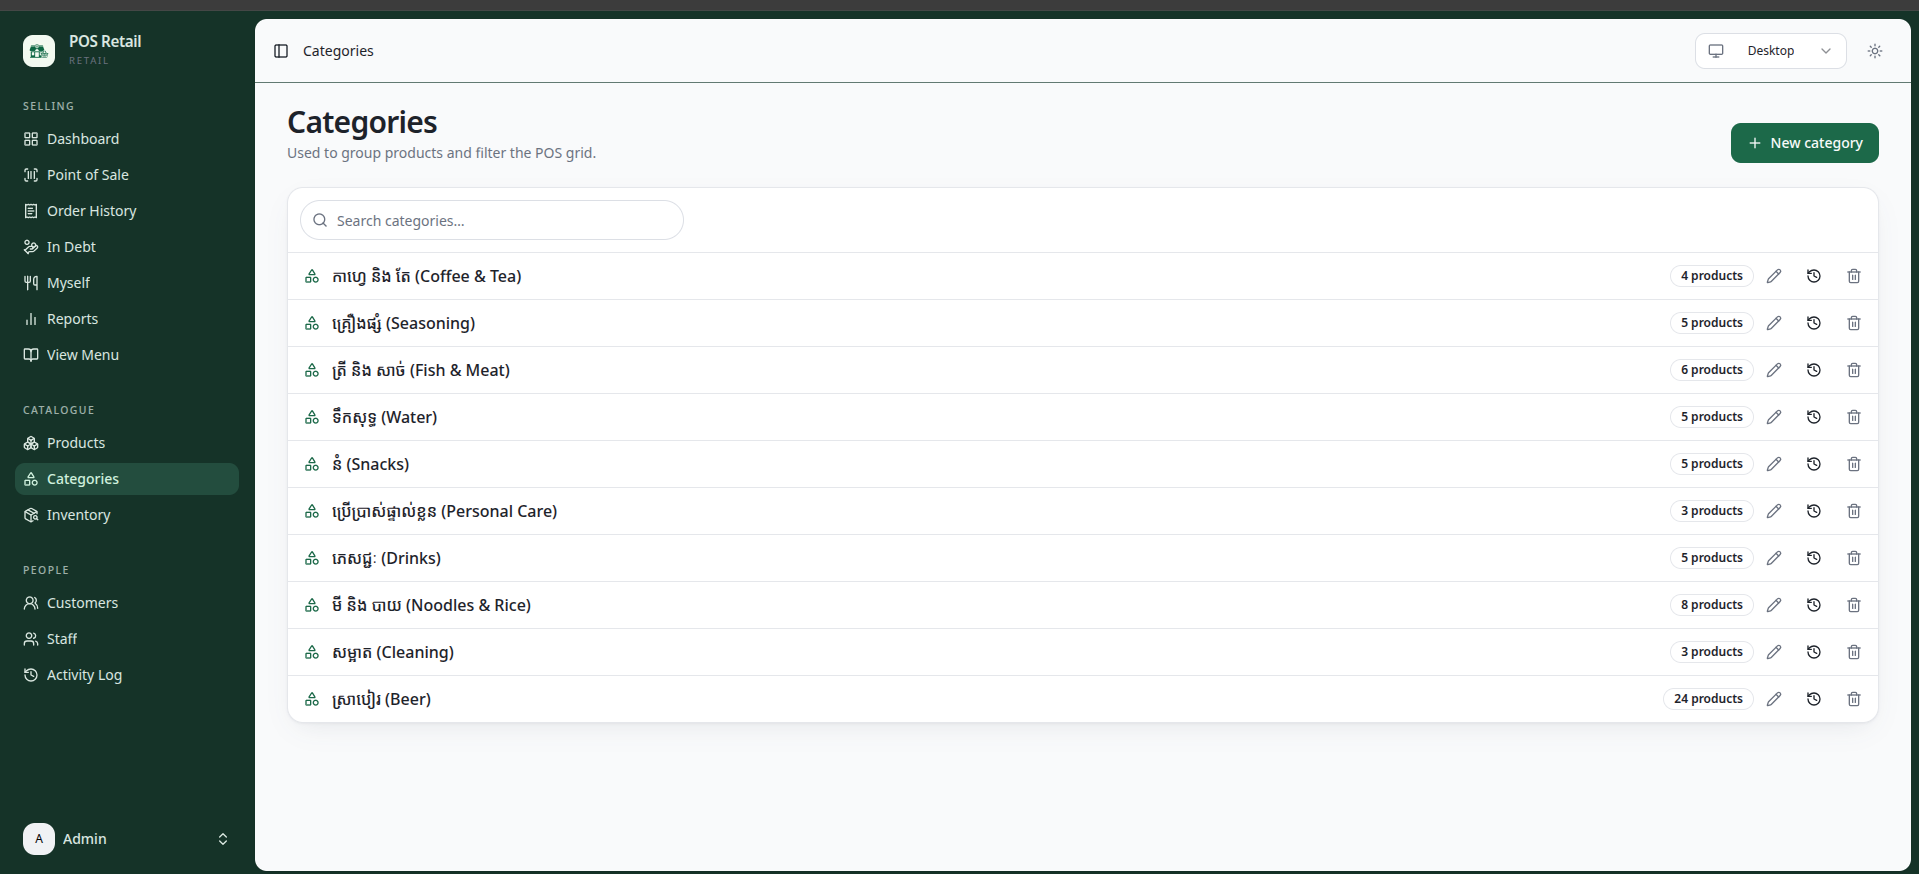The width and height of the screenshot is (1919, 874).
Task: Select the Personal Care row name
Action: pyautogui.click(x=445, y=511)
